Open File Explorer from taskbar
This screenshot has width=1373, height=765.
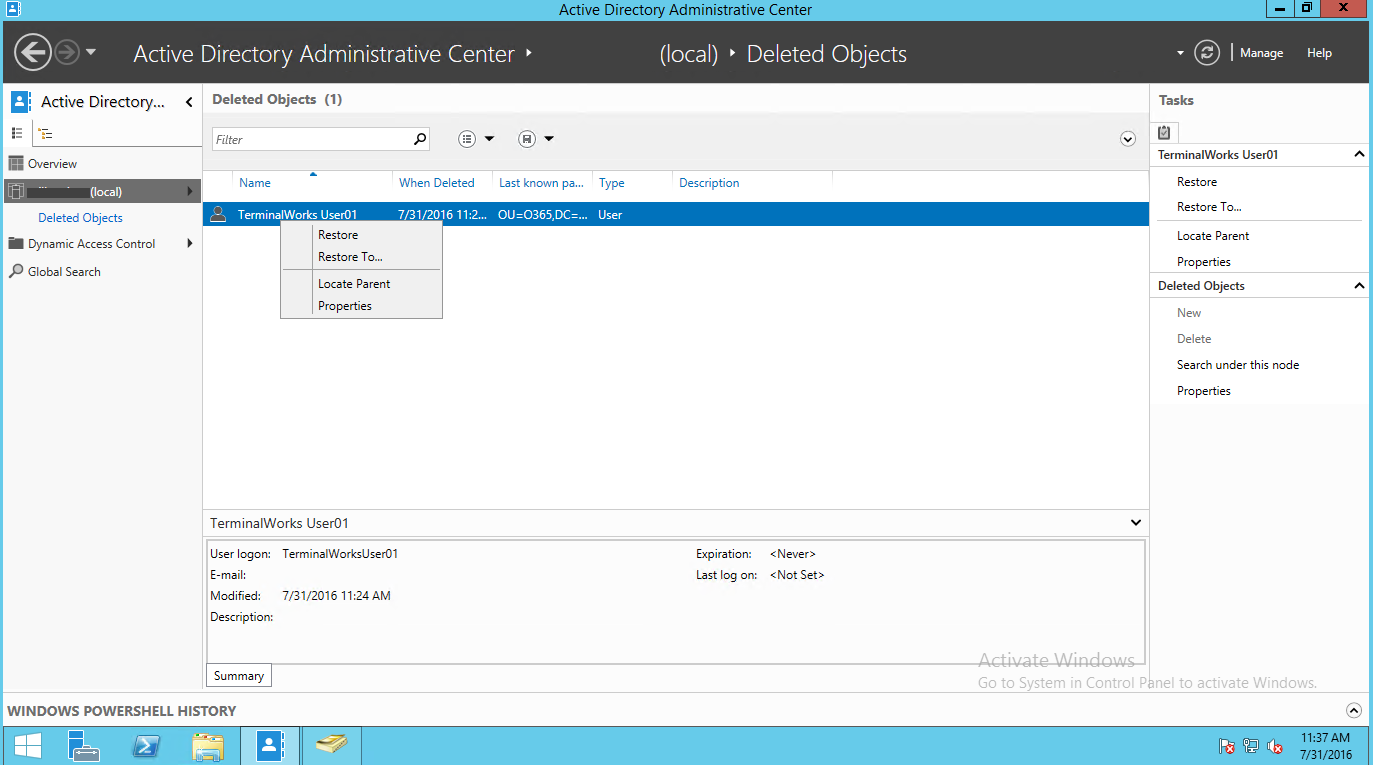(x=208, y=746)
